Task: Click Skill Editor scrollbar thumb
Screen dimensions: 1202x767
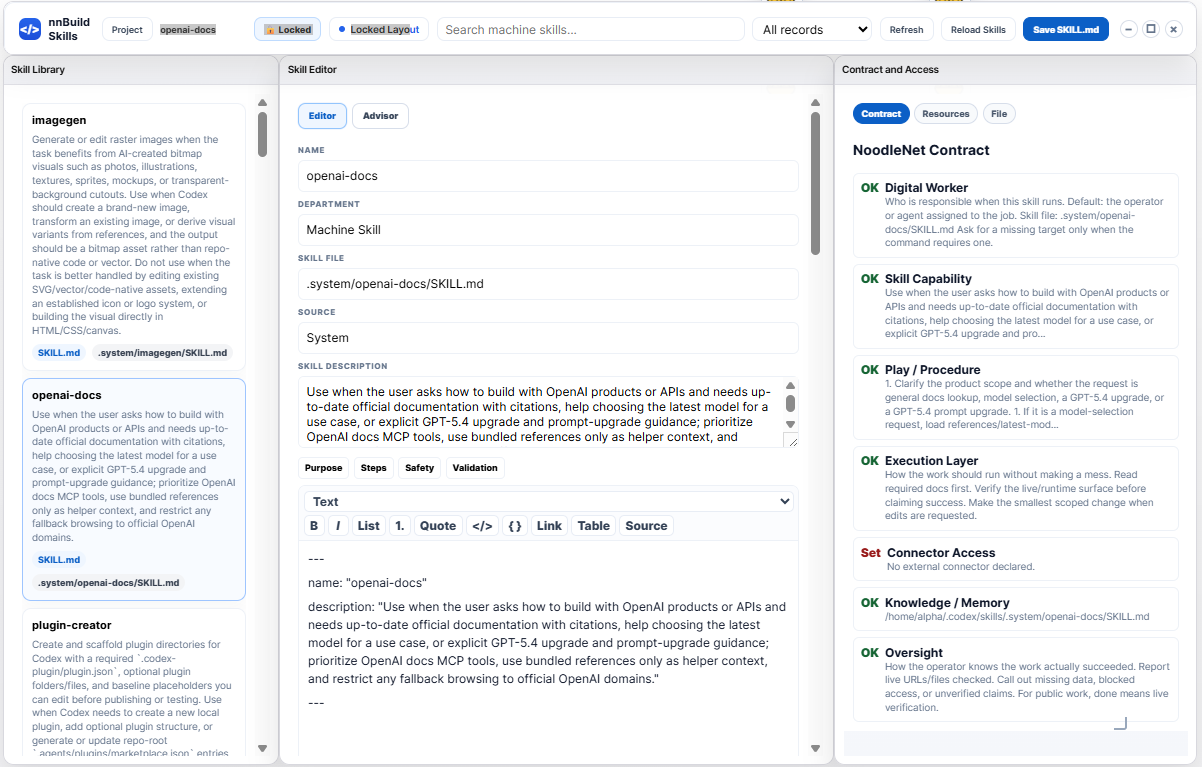Action: [x=815, y=183]
